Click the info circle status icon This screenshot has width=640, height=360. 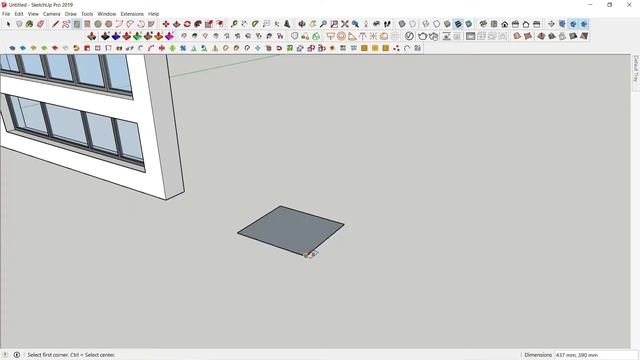(17, 355)
